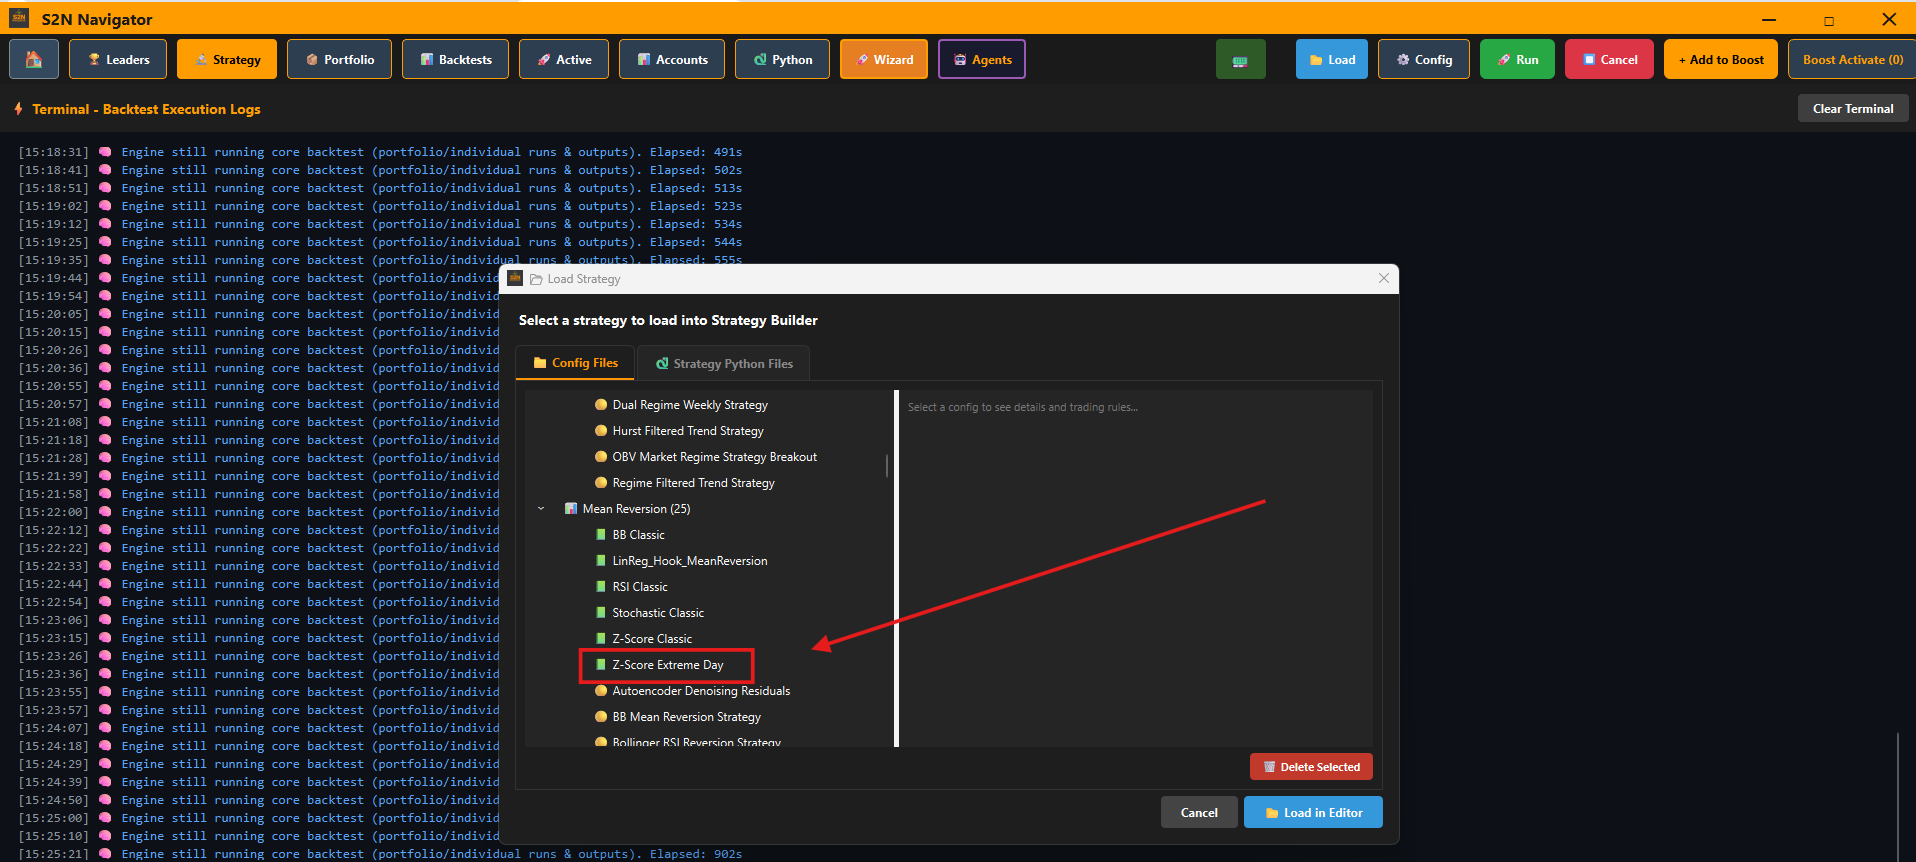Open the Config toolbar button
The width and height of the screenshot is (1916, 862).
[x=1424, y=59]
